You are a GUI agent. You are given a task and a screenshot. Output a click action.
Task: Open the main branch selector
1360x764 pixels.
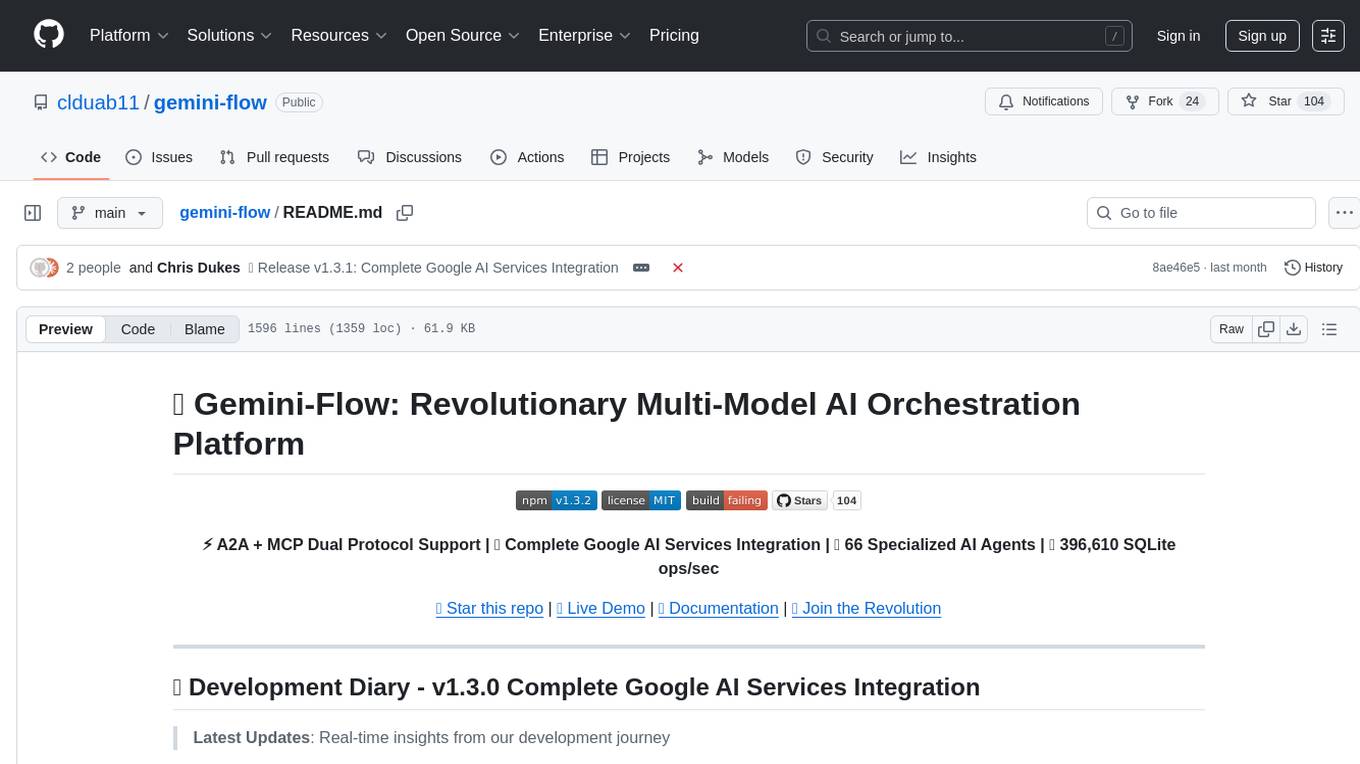(109, 213)
